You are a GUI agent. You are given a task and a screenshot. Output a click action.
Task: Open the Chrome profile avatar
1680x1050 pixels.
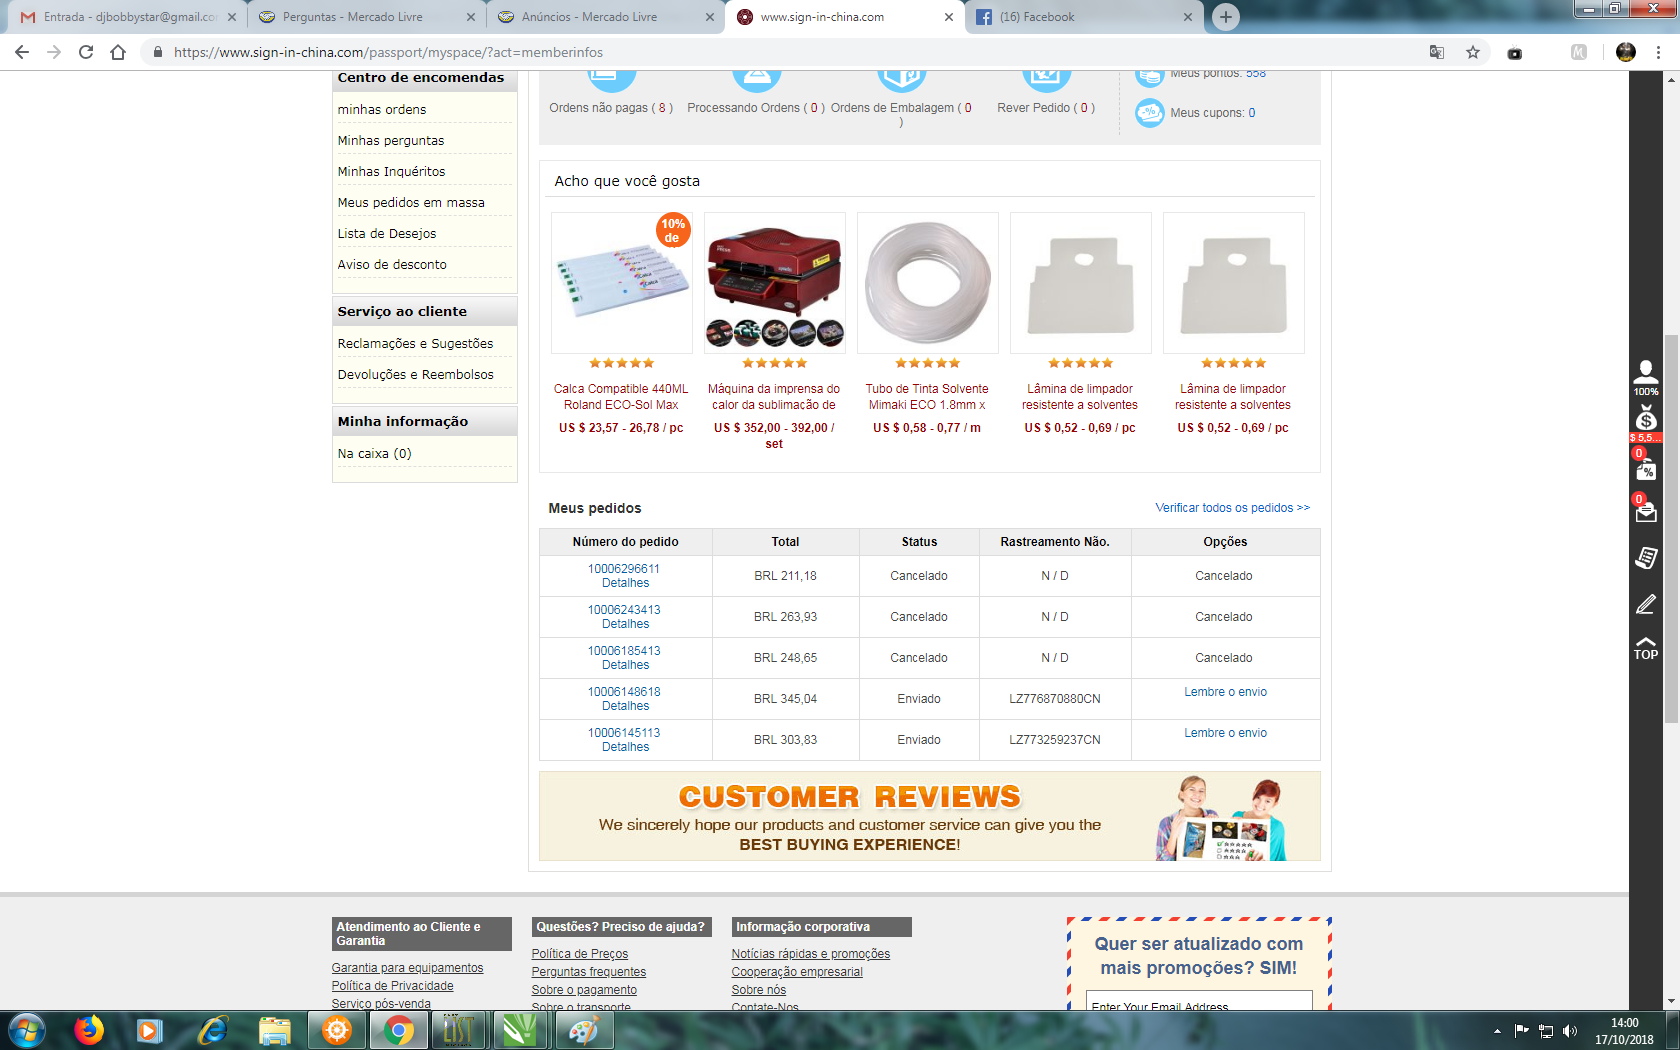[1626, 52]
